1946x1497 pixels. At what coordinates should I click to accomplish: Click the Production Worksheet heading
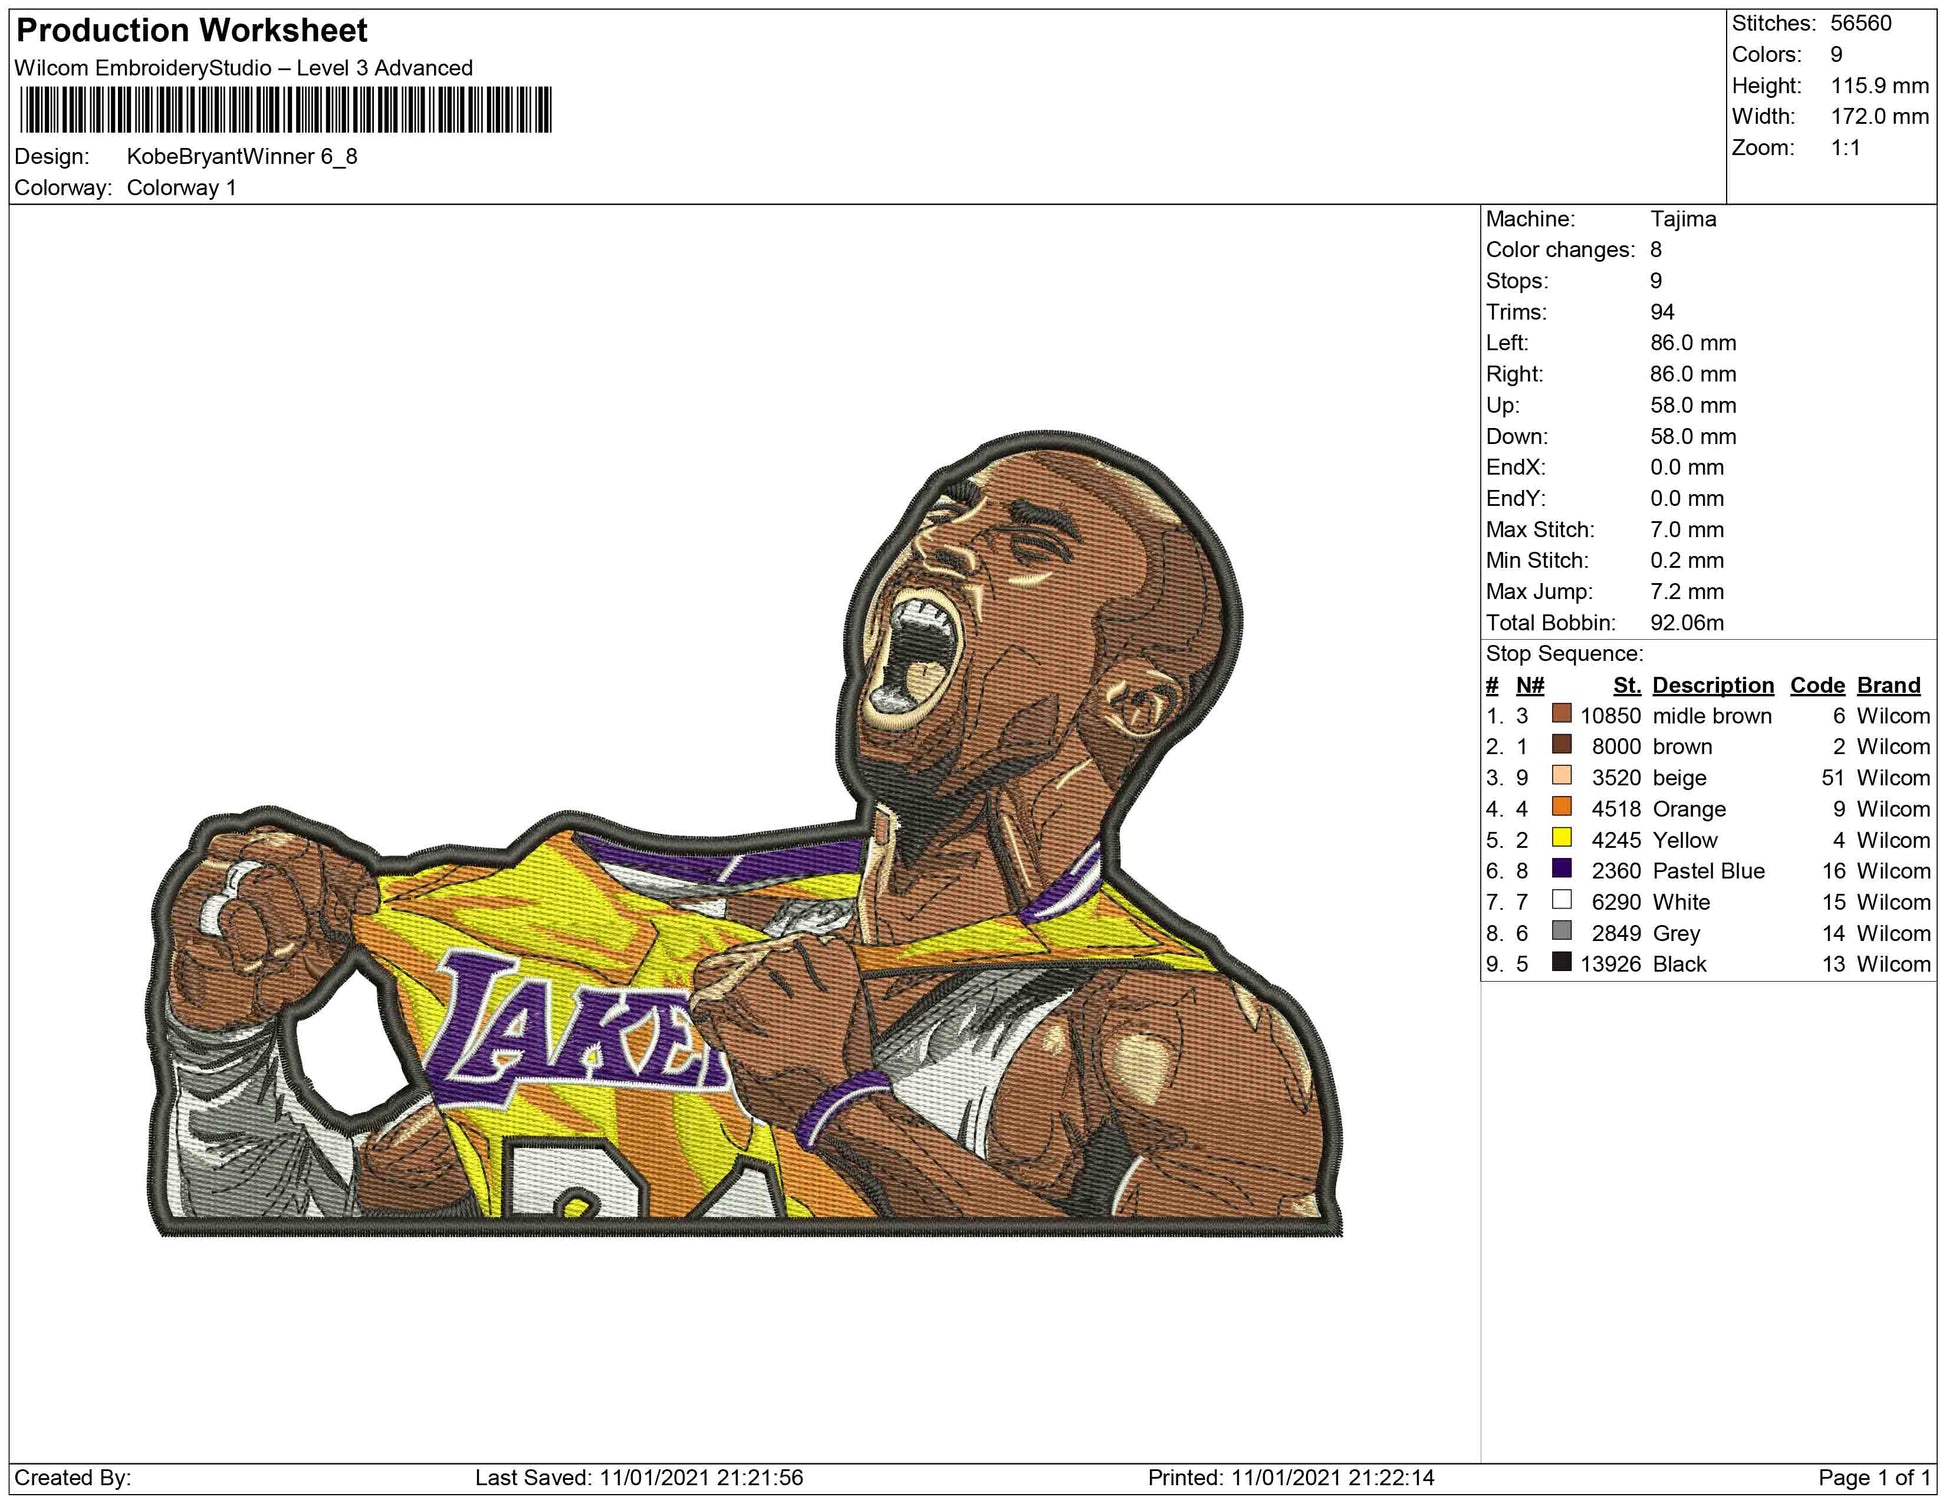[192, 31]
